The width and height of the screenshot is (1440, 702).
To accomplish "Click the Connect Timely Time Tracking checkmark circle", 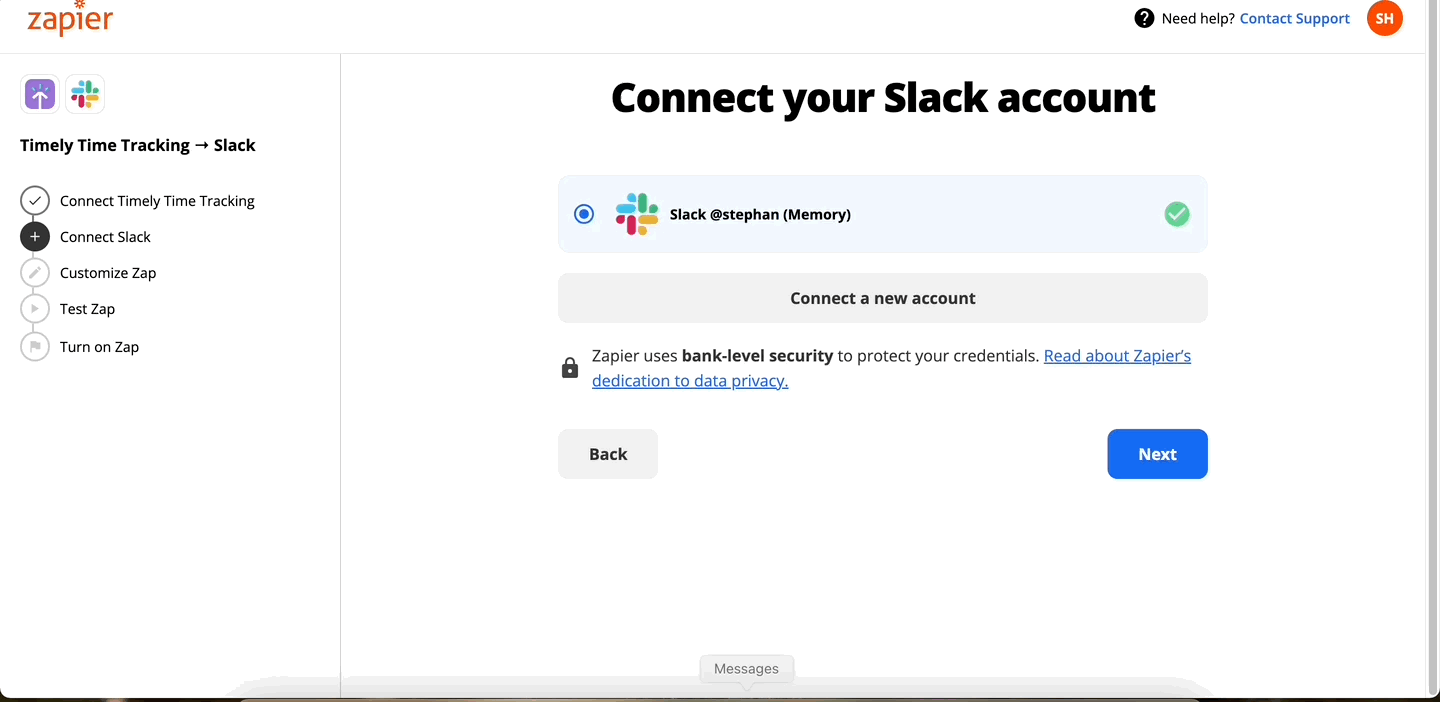I will [35, 200].
